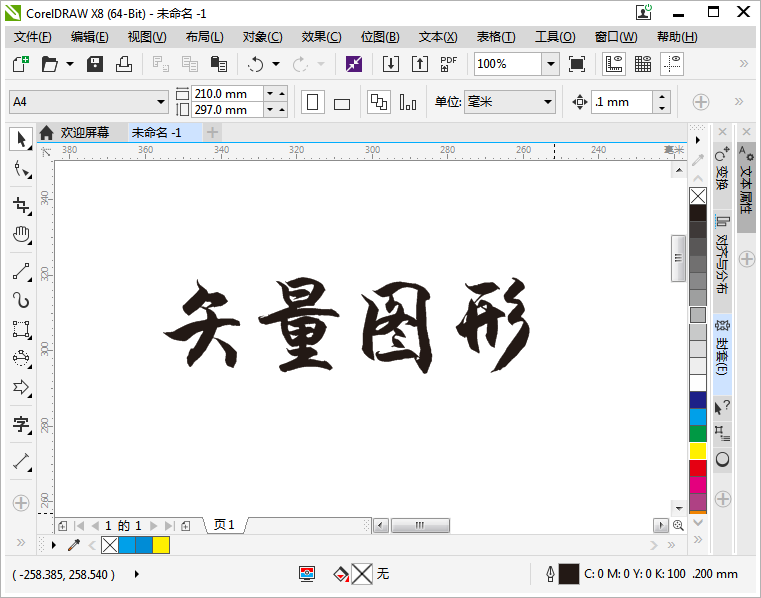
Task: Open the zoom level 100% dropdown
Action: [550, 64]
